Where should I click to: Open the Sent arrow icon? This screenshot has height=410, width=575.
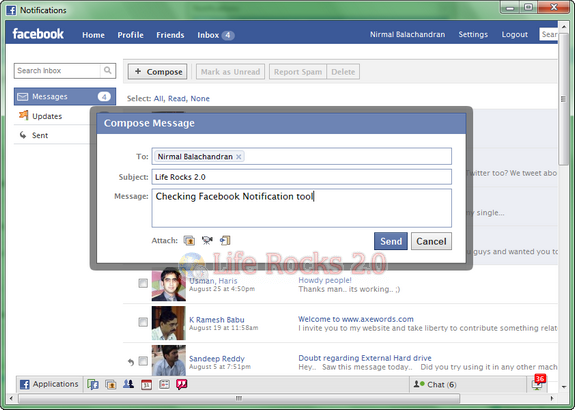tap(23, 135)
